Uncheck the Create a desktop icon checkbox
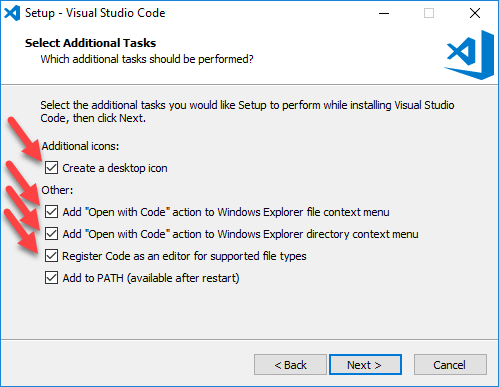The width and height of the screenshot is (499, 387). [51, 168]
